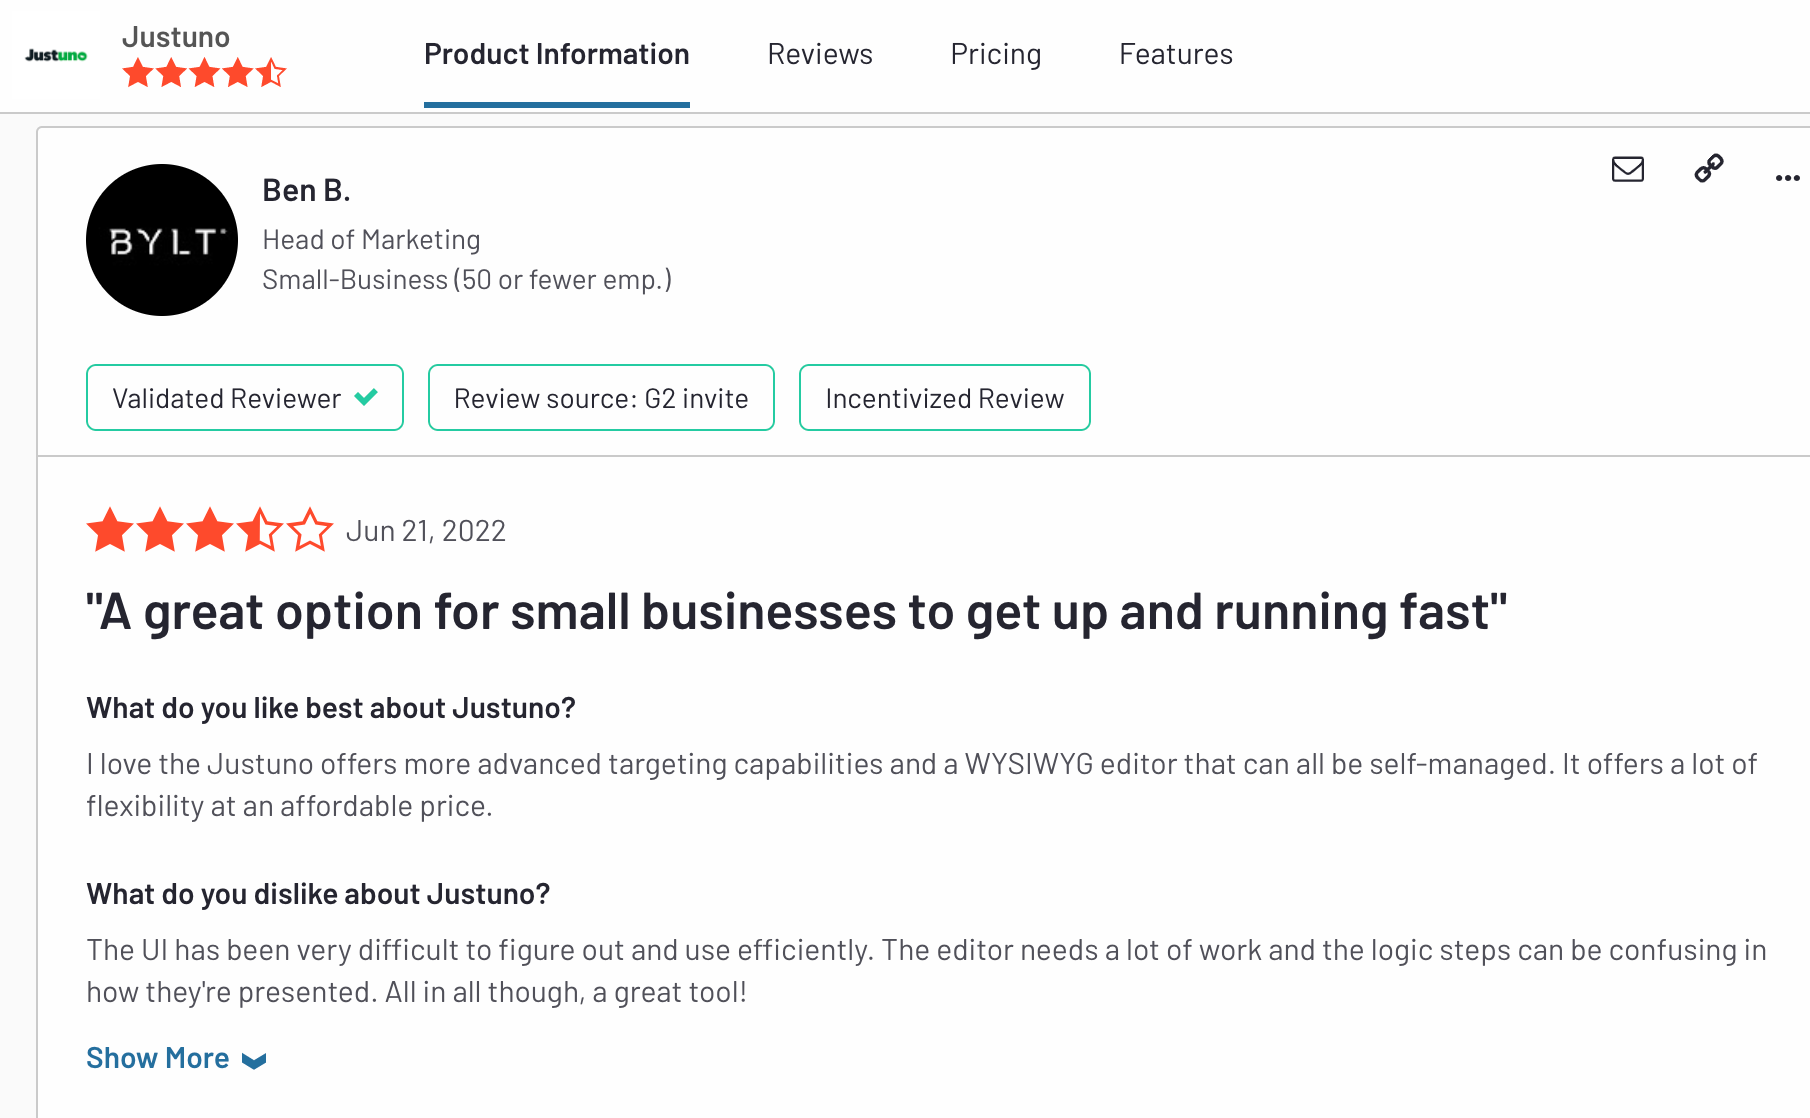The image size is (1810, 1118).
Task: Click the Validated Reviewer green checkmark
Action: coord(367,397)
